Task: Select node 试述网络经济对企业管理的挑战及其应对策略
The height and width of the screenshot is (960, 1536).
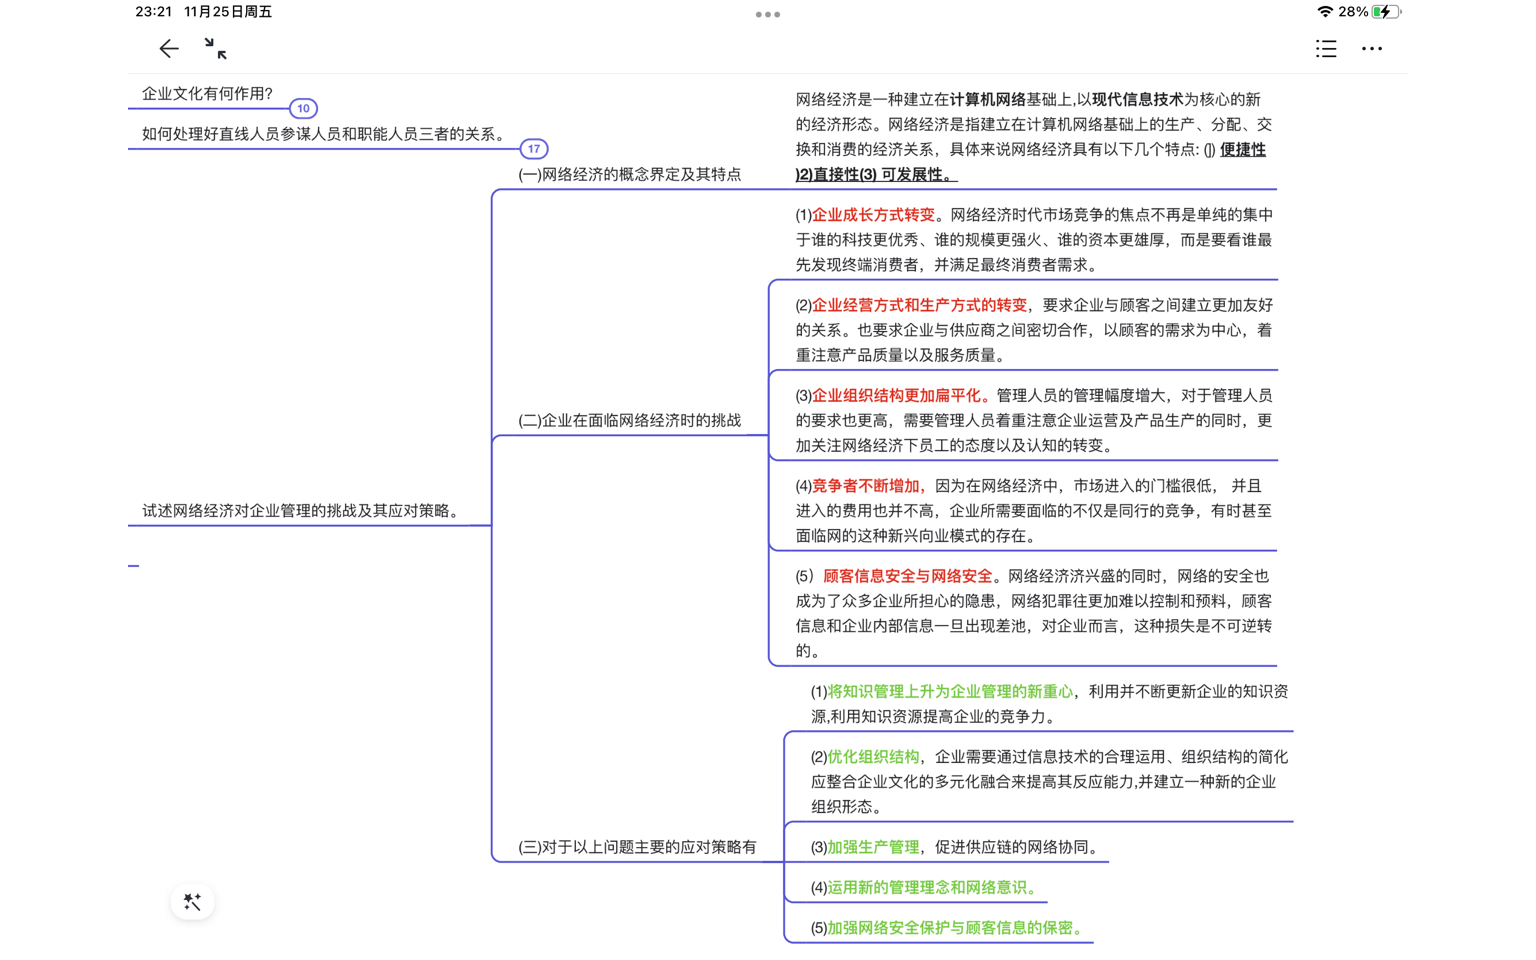Action: click(303, 510)
